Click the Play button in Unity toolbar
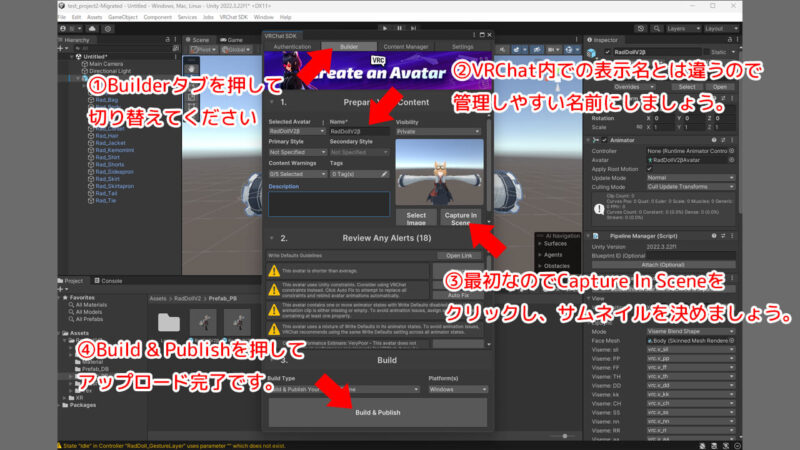Screen dimensions: 800x450 [x=385, y=29]
